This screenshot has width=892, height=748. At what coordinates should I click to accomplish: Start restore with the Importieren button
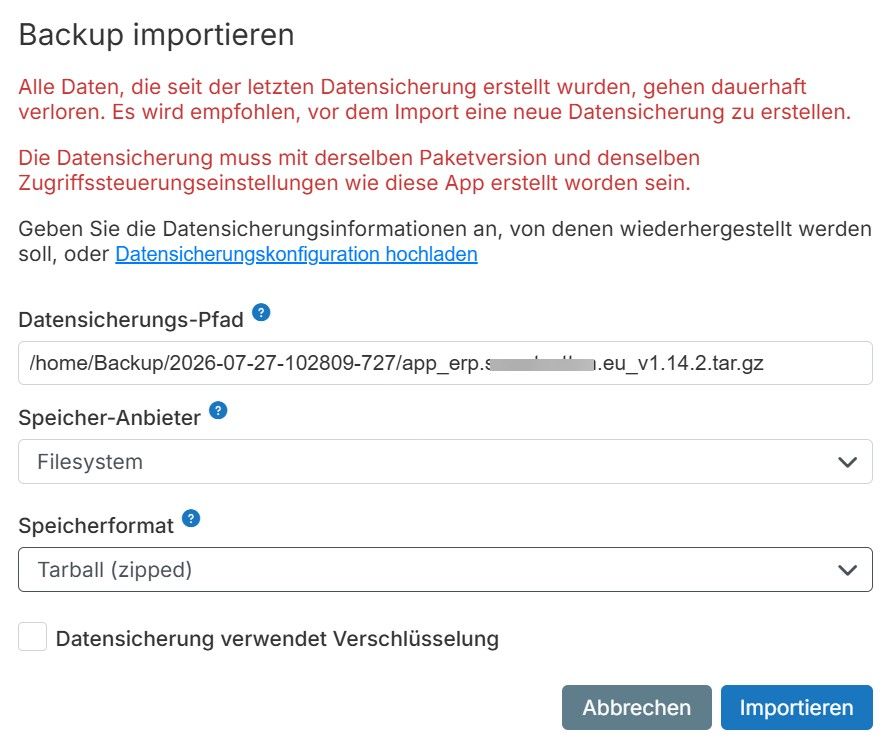click(796, 708)
